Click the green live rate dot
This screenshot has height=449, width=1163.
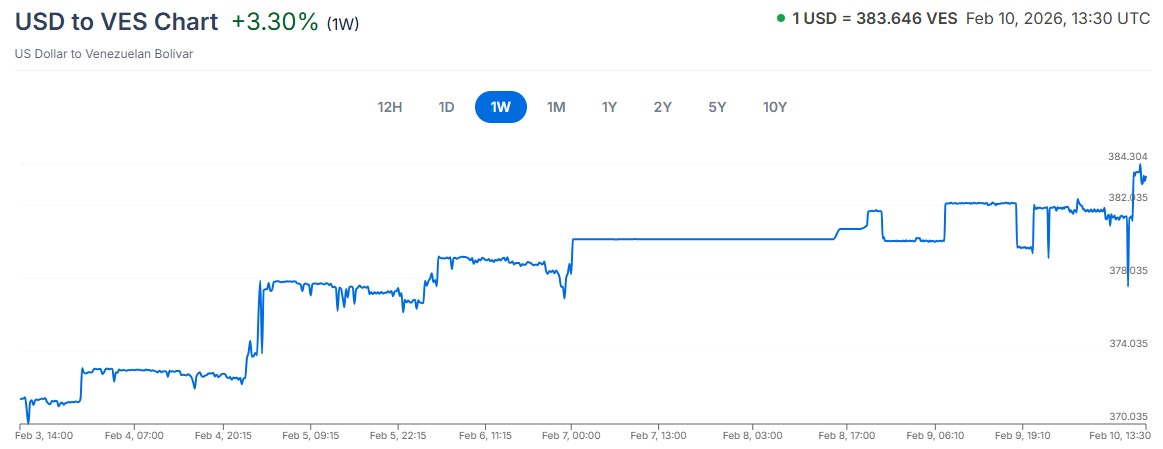[x=780, y=18]
